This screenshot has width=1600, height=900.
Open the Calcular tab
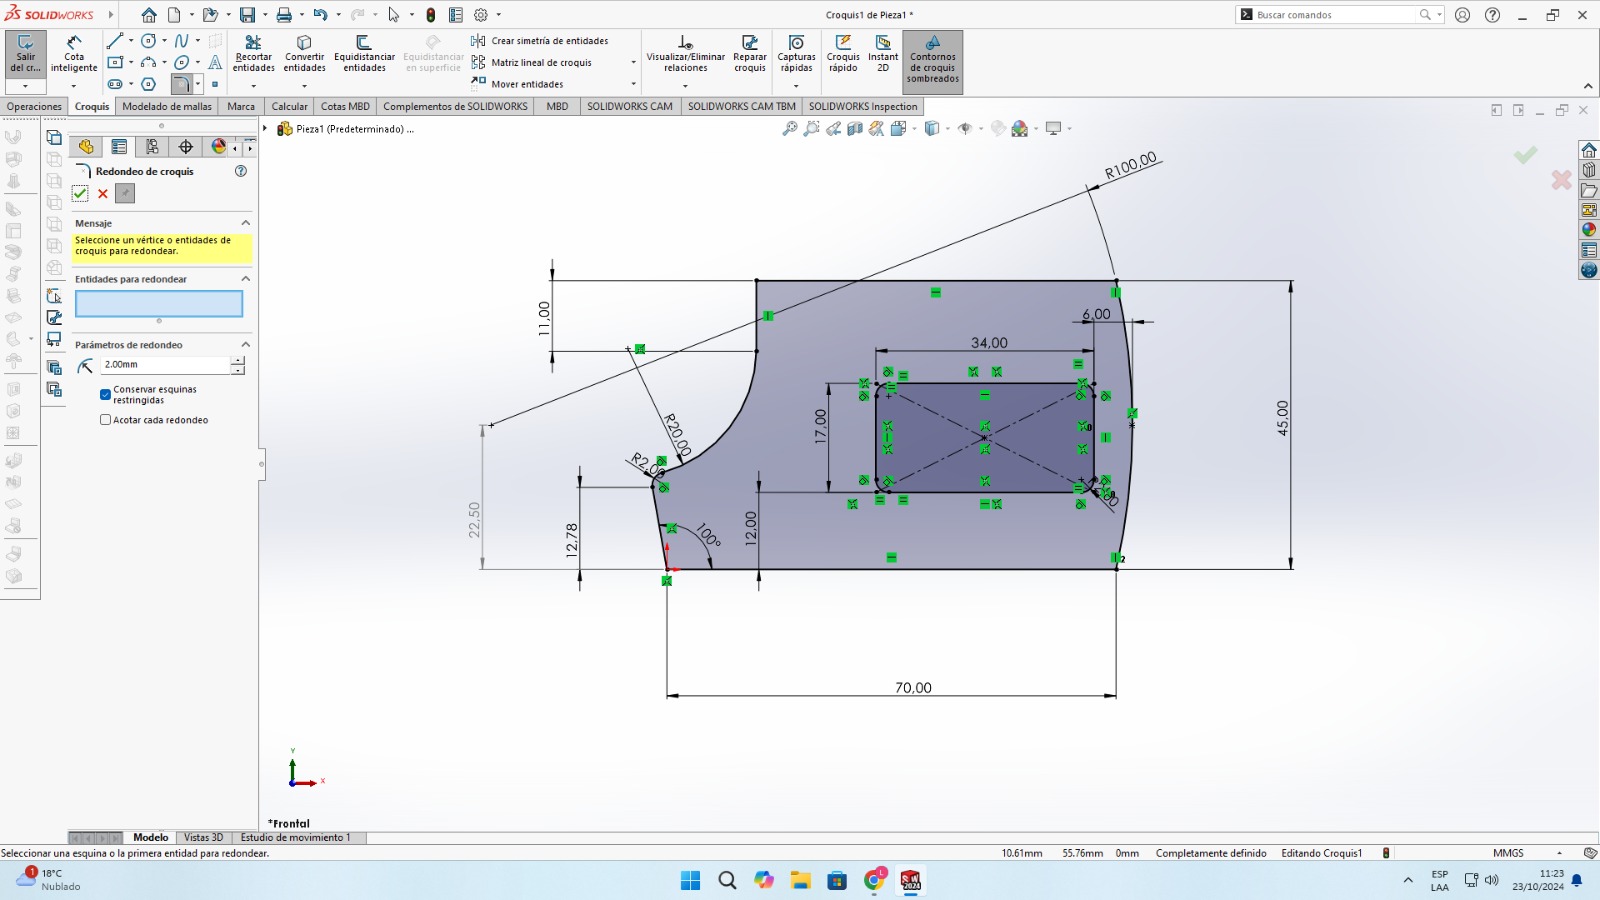(x=289, y=107)
